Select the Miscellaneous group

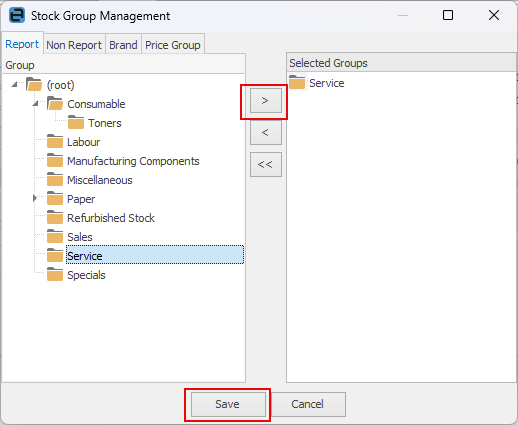click(100, 180)
